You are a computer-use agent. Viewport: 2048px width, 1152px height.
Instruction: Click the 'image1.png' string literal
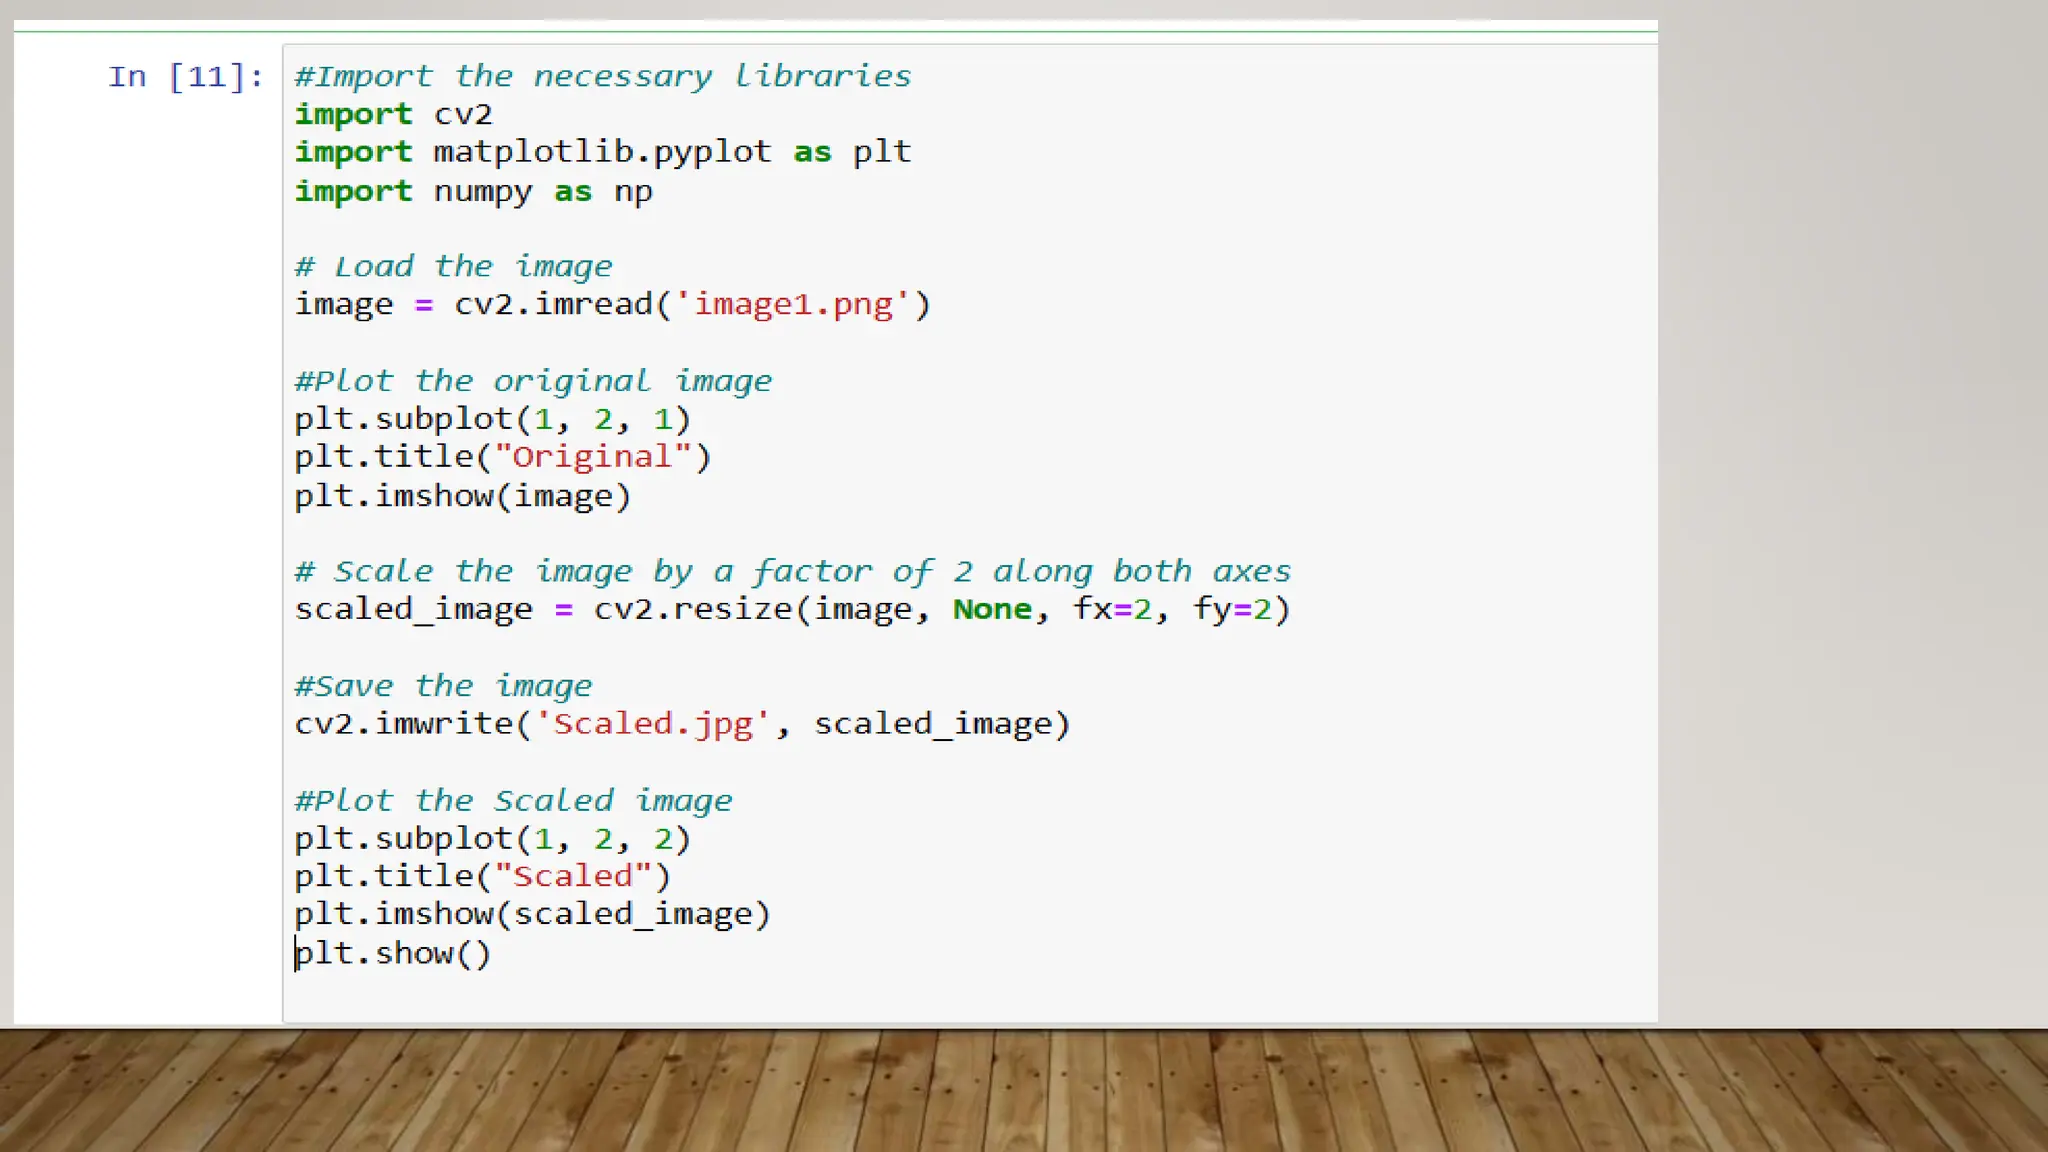click(x=793, y=304)
